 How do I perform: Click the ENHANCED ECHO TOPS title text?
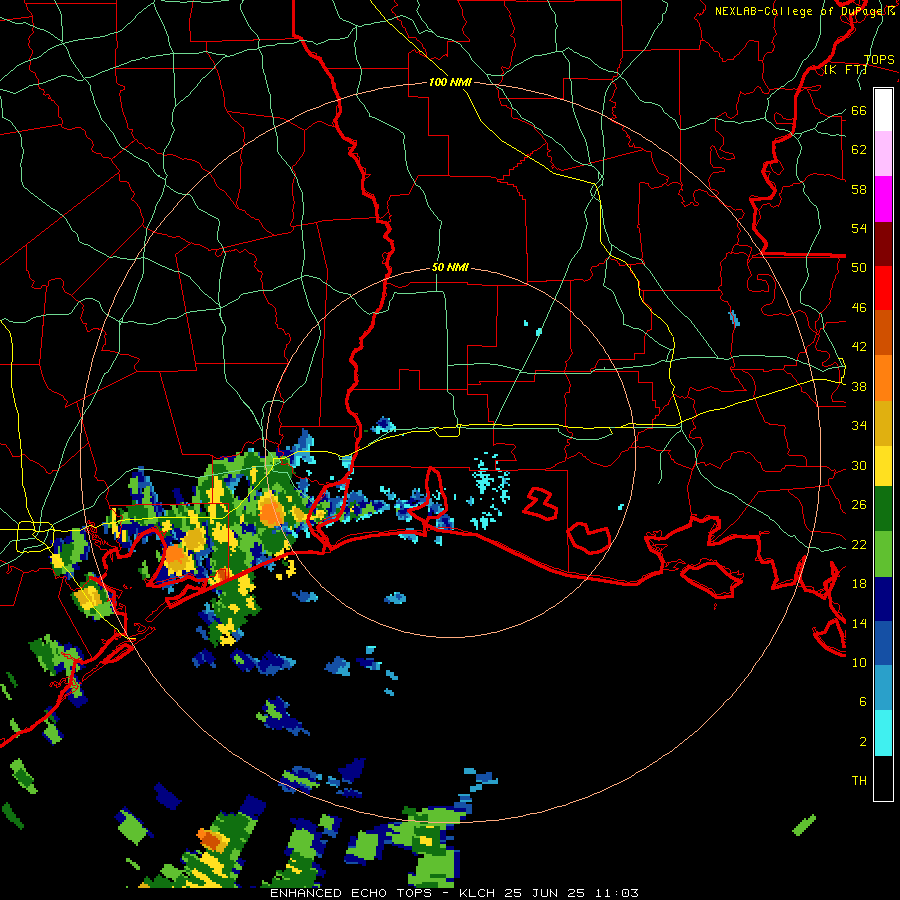(351, 893)
